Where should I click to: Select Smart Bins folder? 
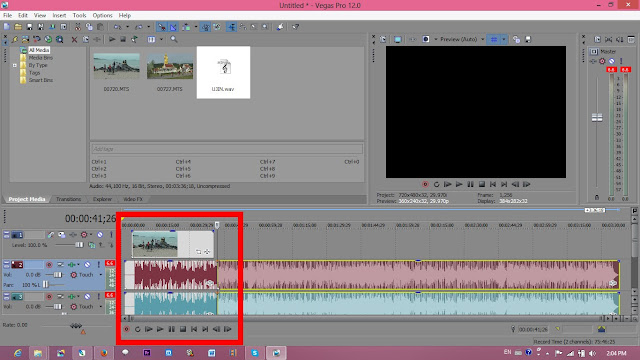point(41,80)
